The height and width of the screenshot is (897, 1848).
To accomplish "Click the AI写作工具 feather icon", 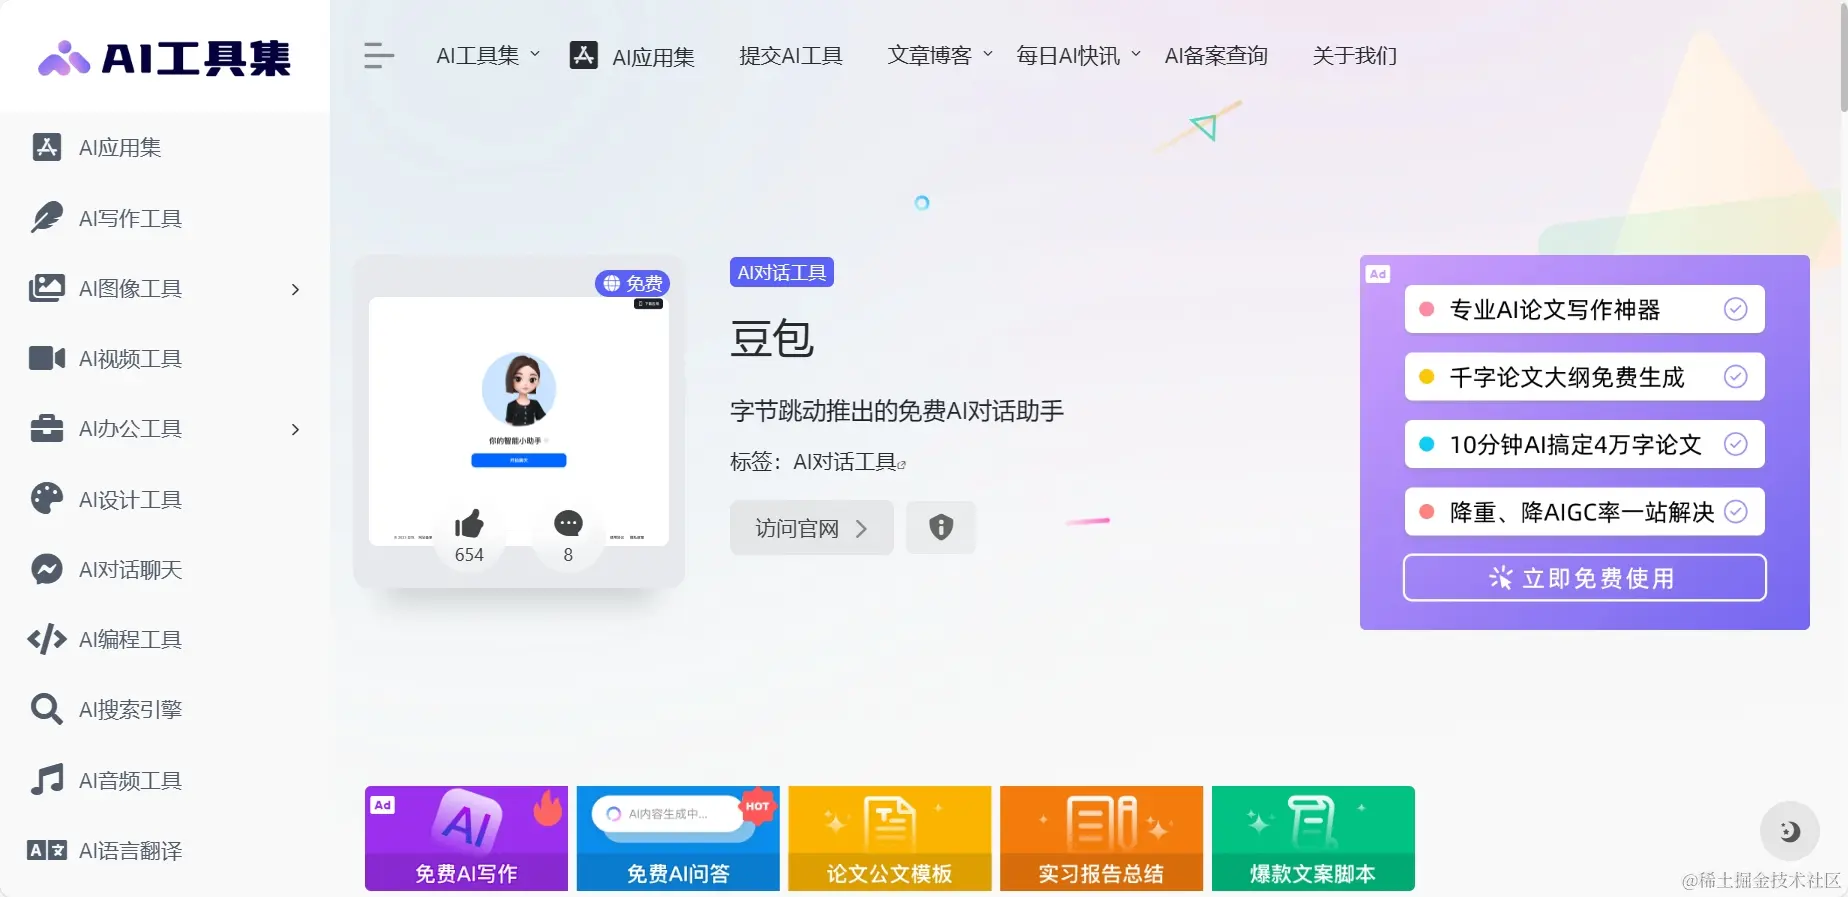I will click(x=46, y=217).
